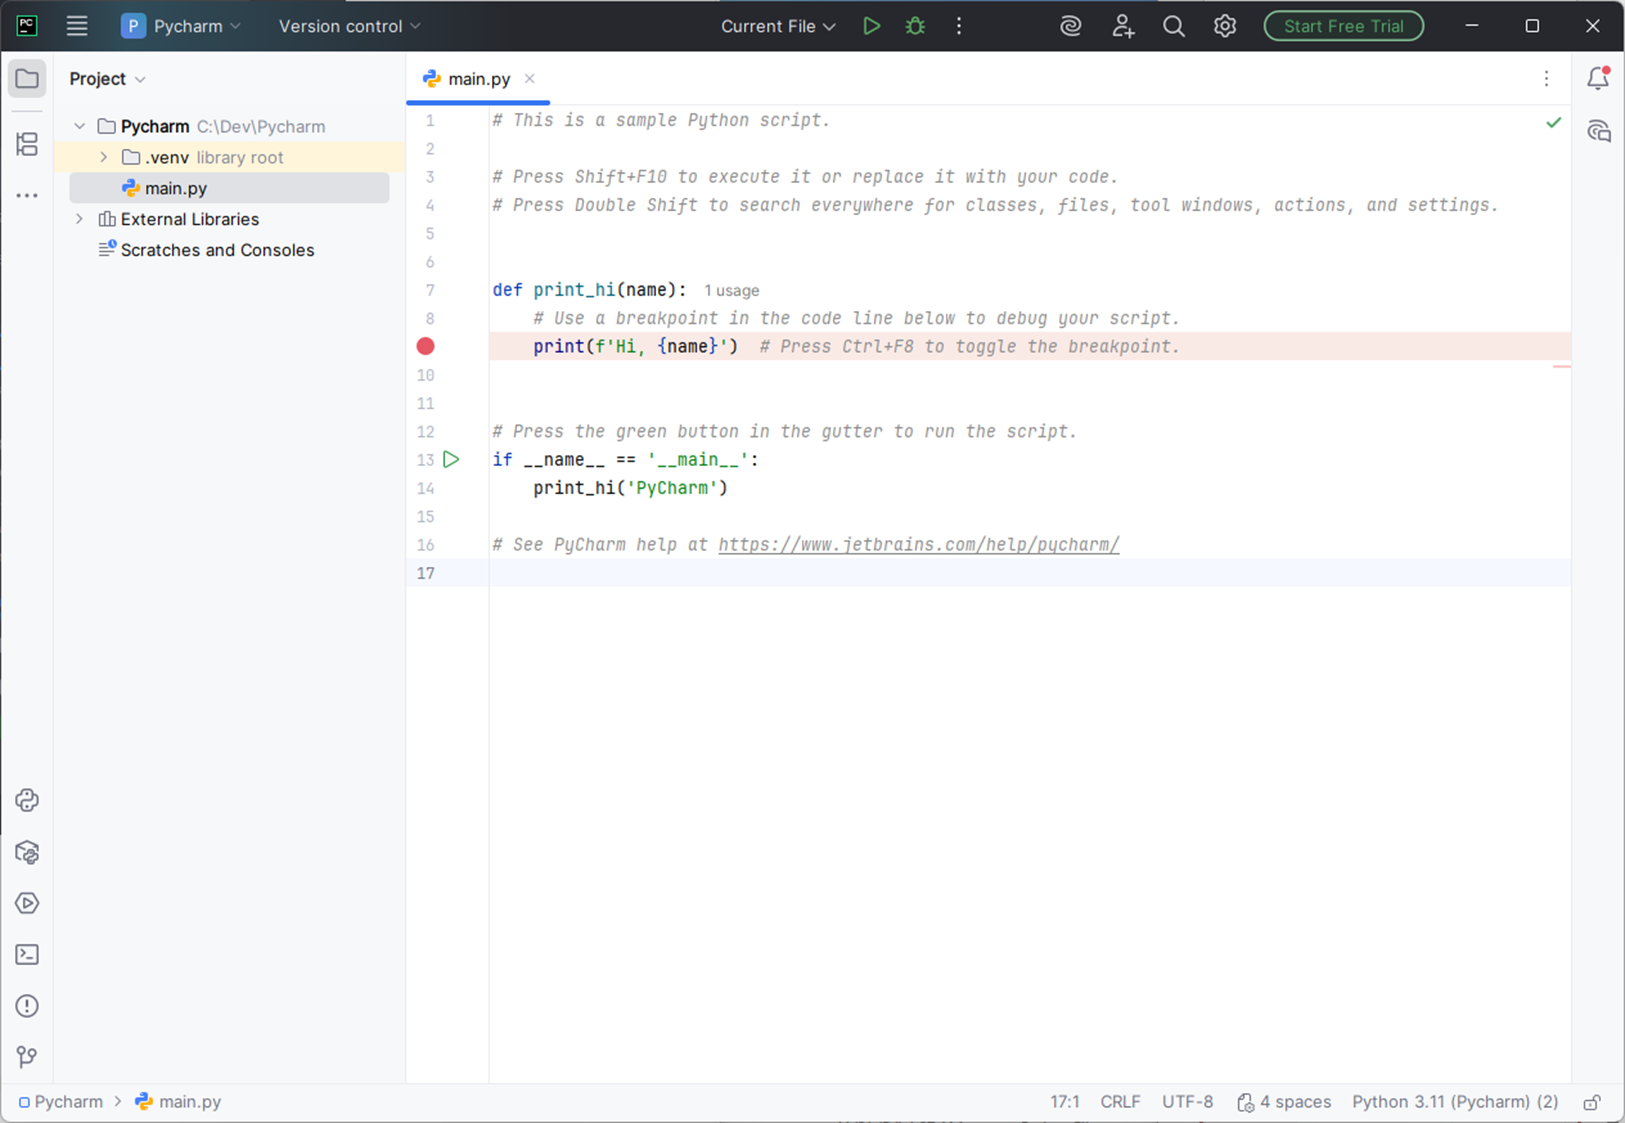Select main.py in the project tree
The width and height of the screenshot is (1625, 1123).
pyautogui.click(x=229, y=188)
